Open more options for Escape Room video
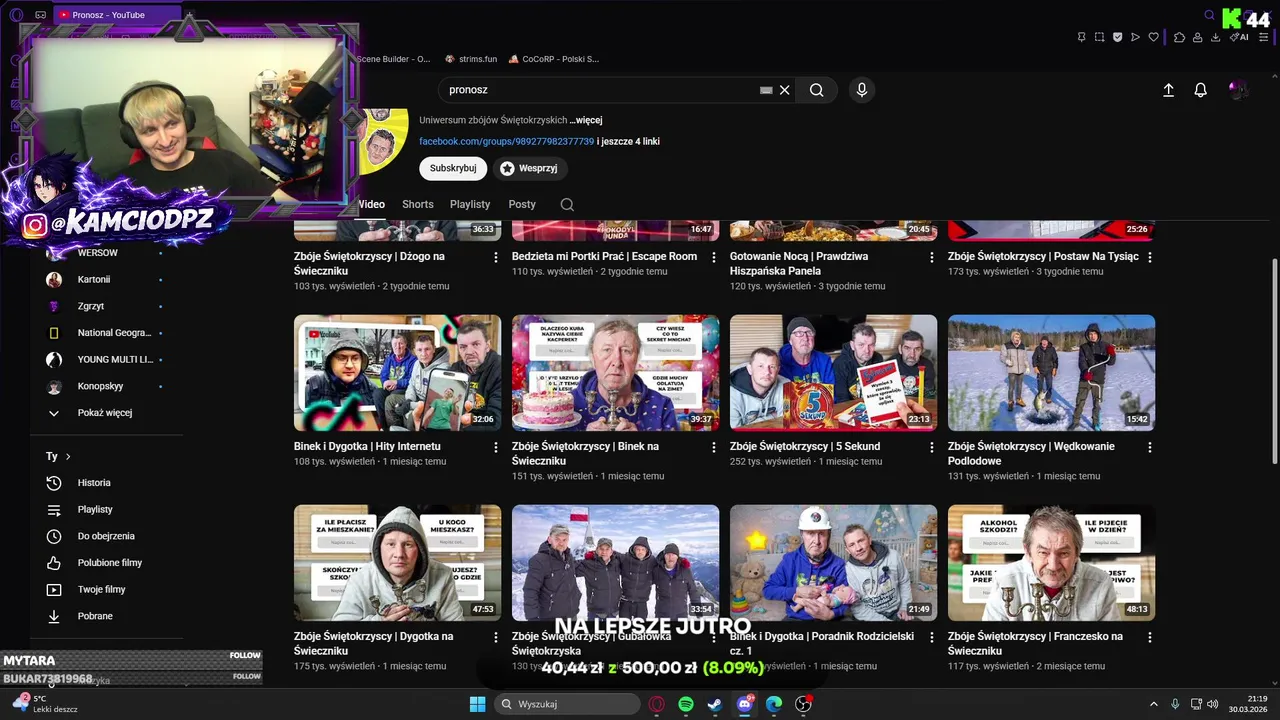Viewport: 1280px width, 720px height. [714, 257]
